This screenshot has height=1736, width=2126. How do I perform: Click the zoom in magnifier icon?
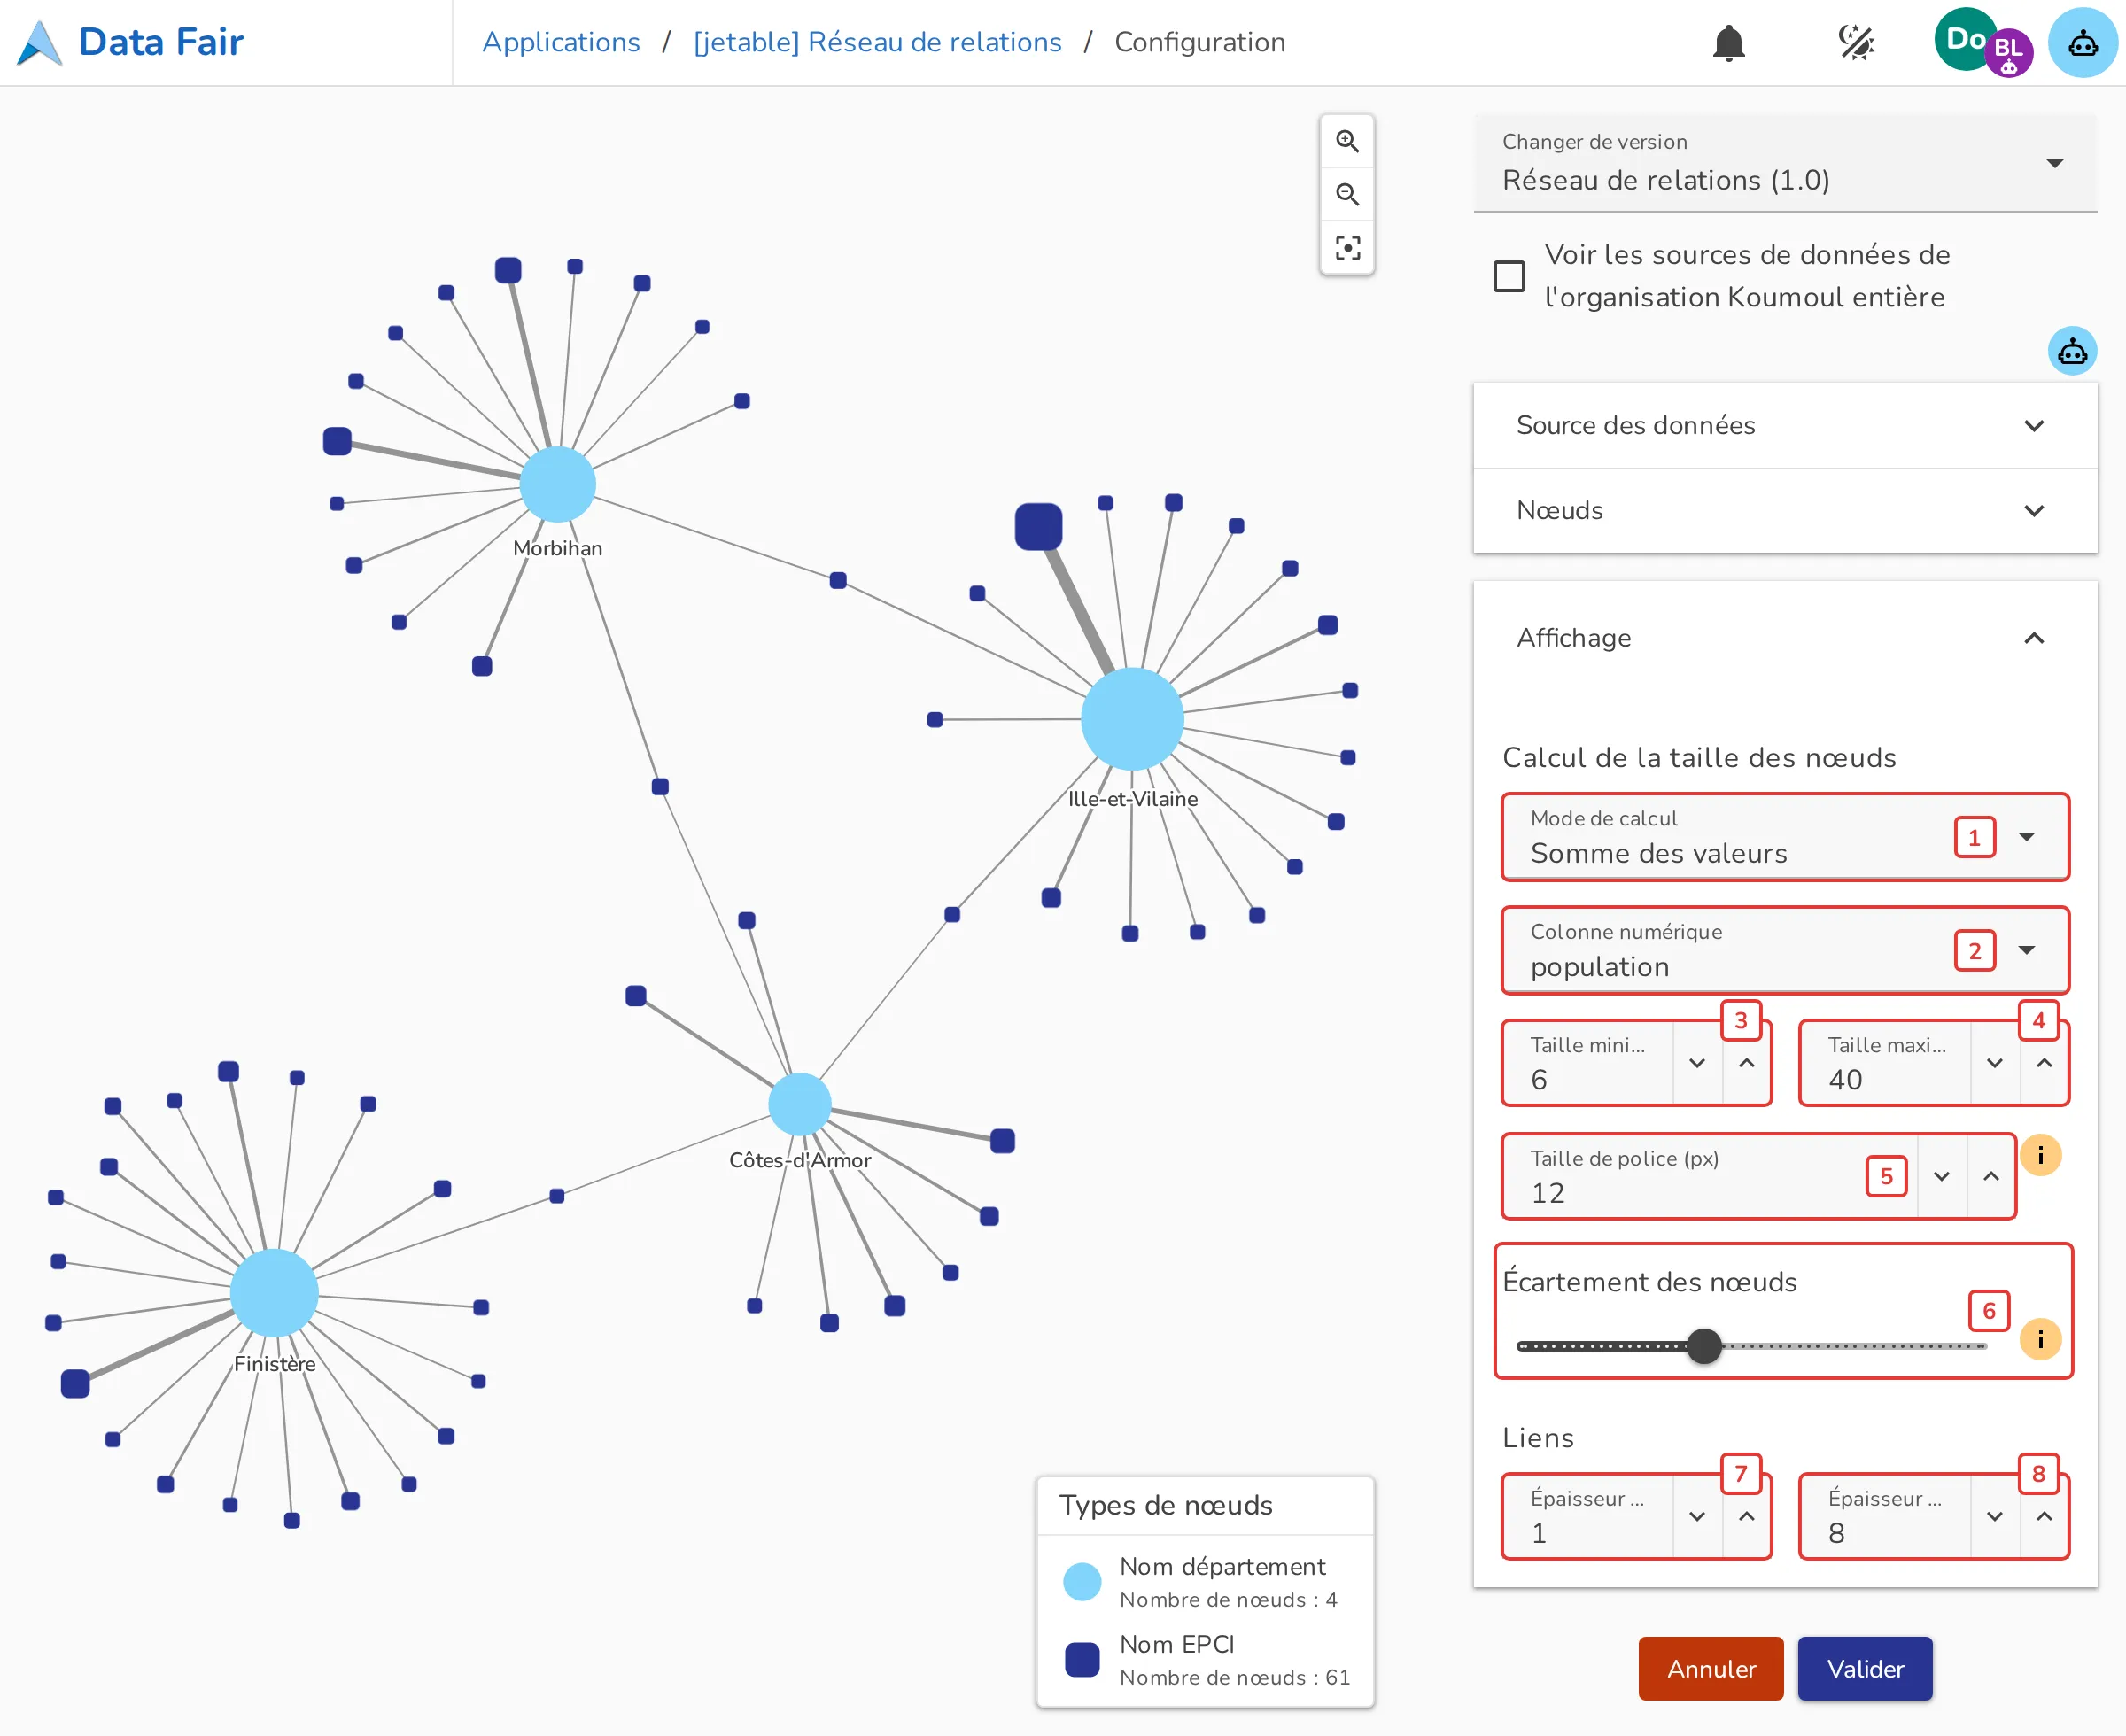pyautogui.click(x=1347, y=141)
